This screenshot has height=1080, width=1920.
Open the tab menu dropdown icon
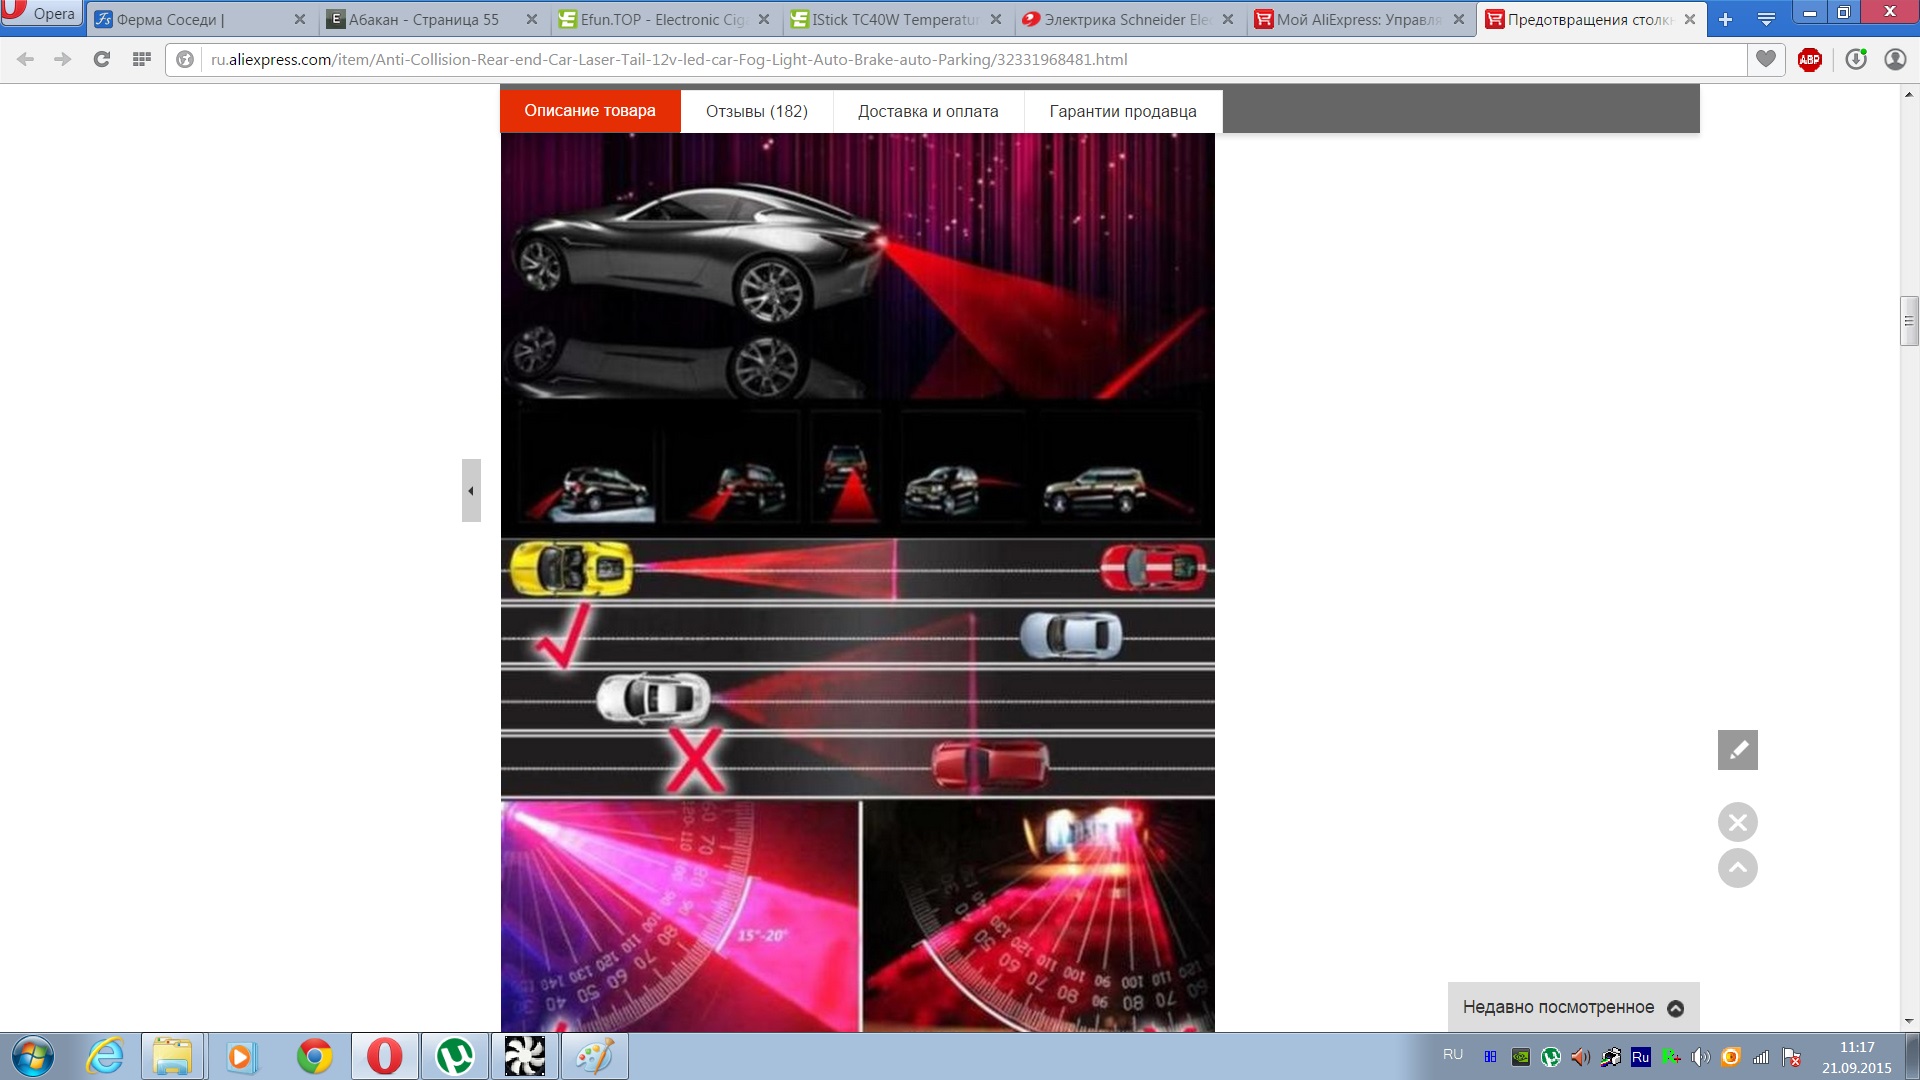1767,19
